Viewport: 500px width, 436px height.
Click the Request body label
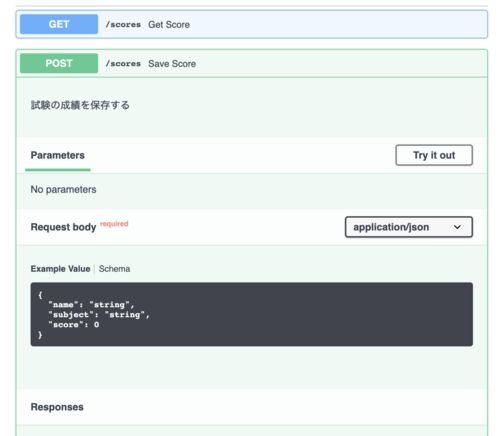coord(63,227)
